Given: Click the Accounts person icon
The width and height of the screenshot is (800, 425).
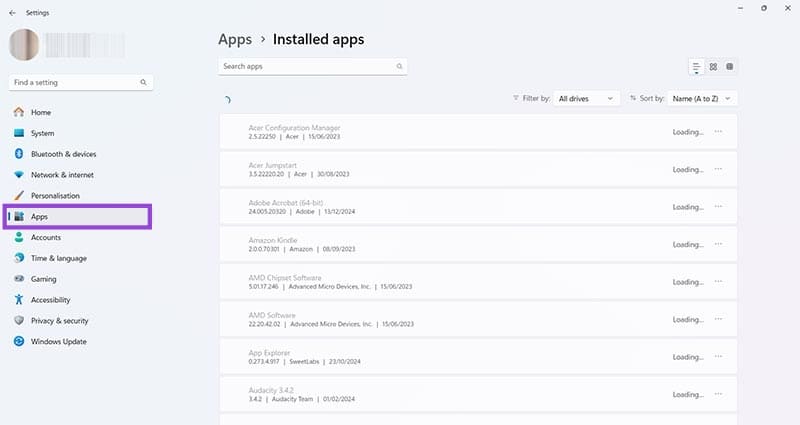Looking at the screenshot, I should pyautogui.click(x=19, y=237).
